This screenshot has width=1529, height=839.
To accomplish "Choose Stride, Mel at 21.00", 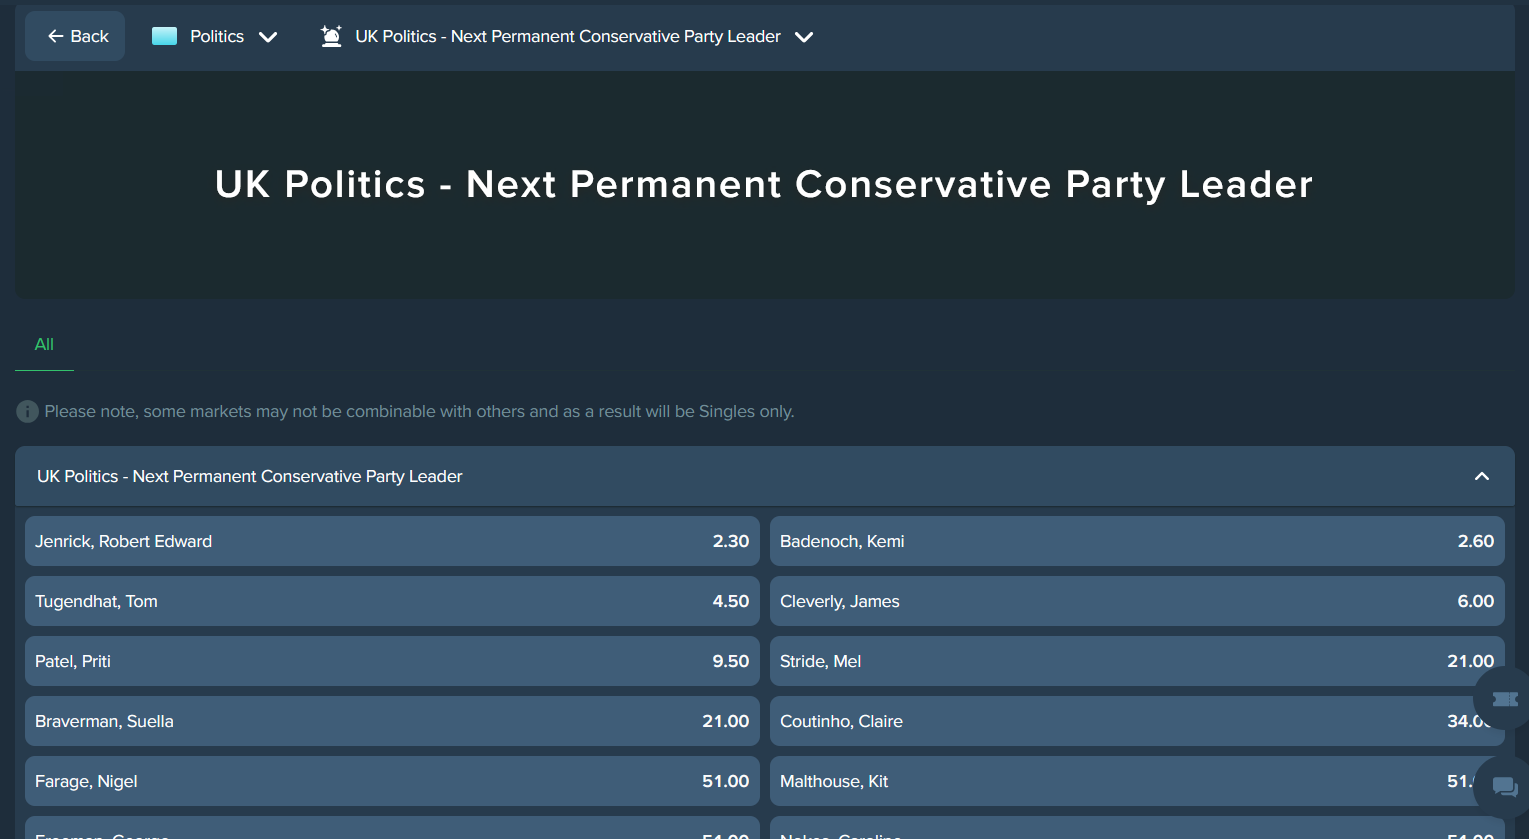I will (x=1137, y=661).
